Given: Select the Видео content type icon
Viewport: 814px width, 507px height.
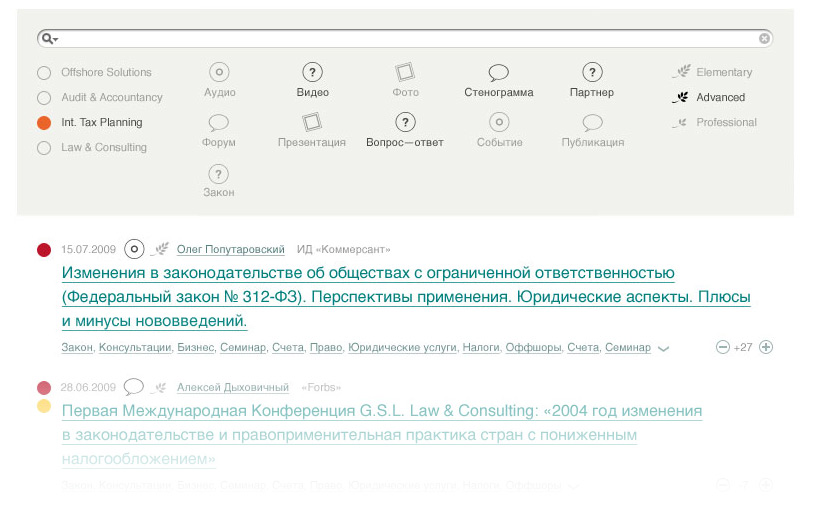Looking at the screenshot, I should pyautogui.click(x=312, y=72).
